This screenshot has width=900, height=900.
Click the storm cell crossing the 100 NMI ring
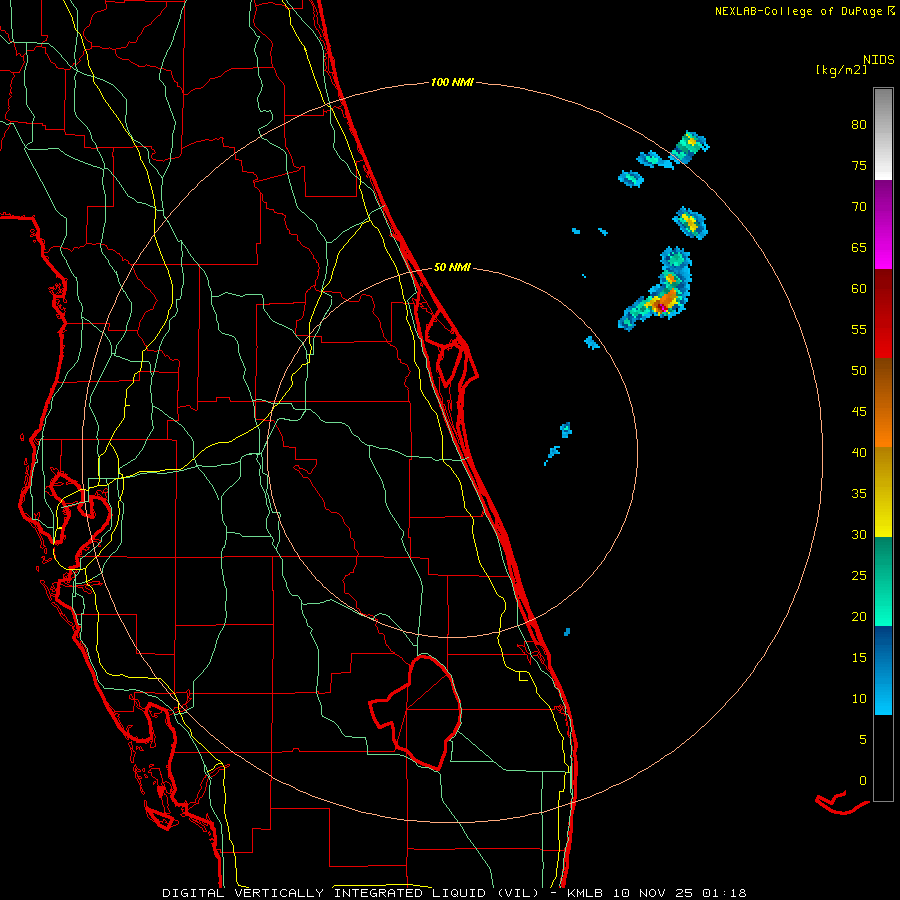click(x=688, y=147)
